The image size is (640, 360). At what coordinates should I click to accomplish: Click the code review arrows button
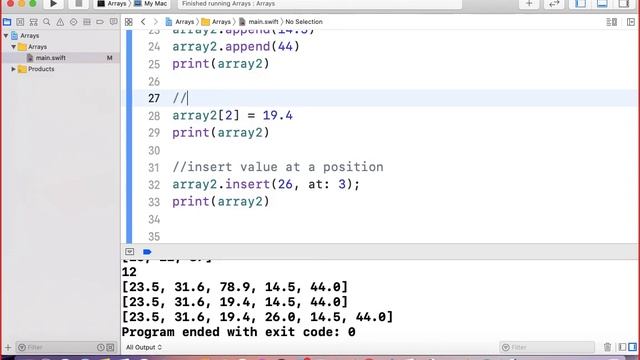554,4
